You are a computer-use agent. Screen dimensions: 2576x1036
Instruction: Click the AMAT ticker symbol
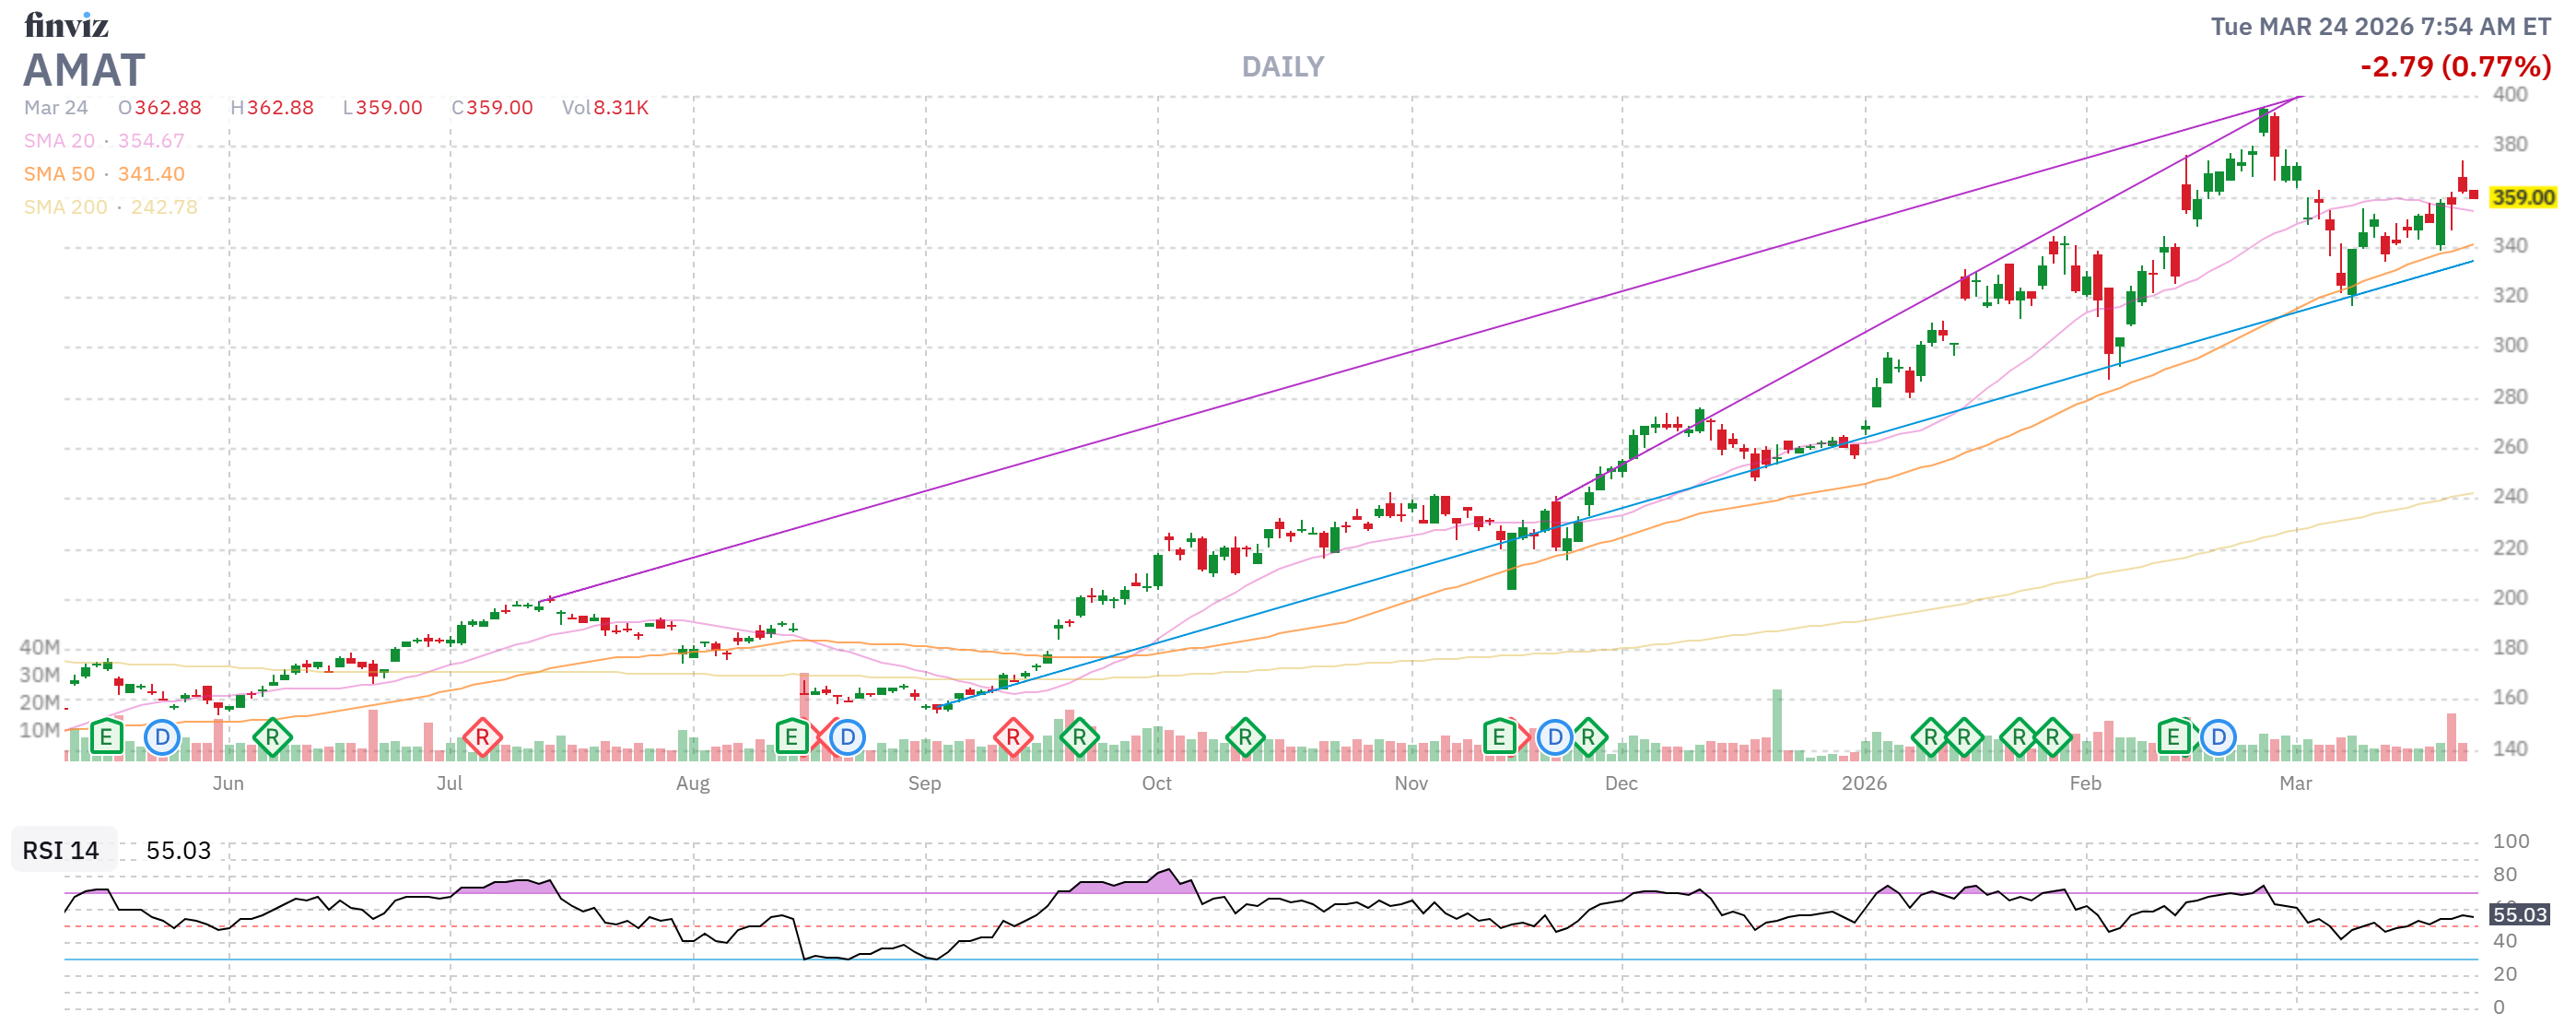tap(85, 70)
